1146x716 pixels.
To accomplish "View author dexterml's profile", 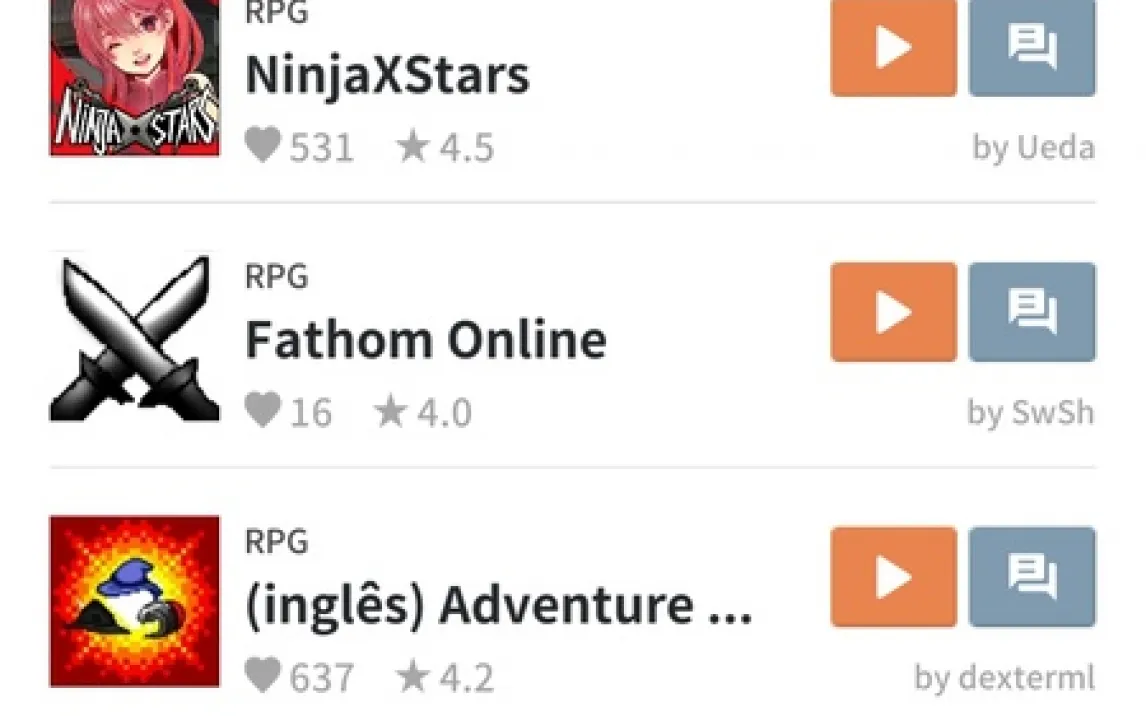I will (x=1005, y=677).
